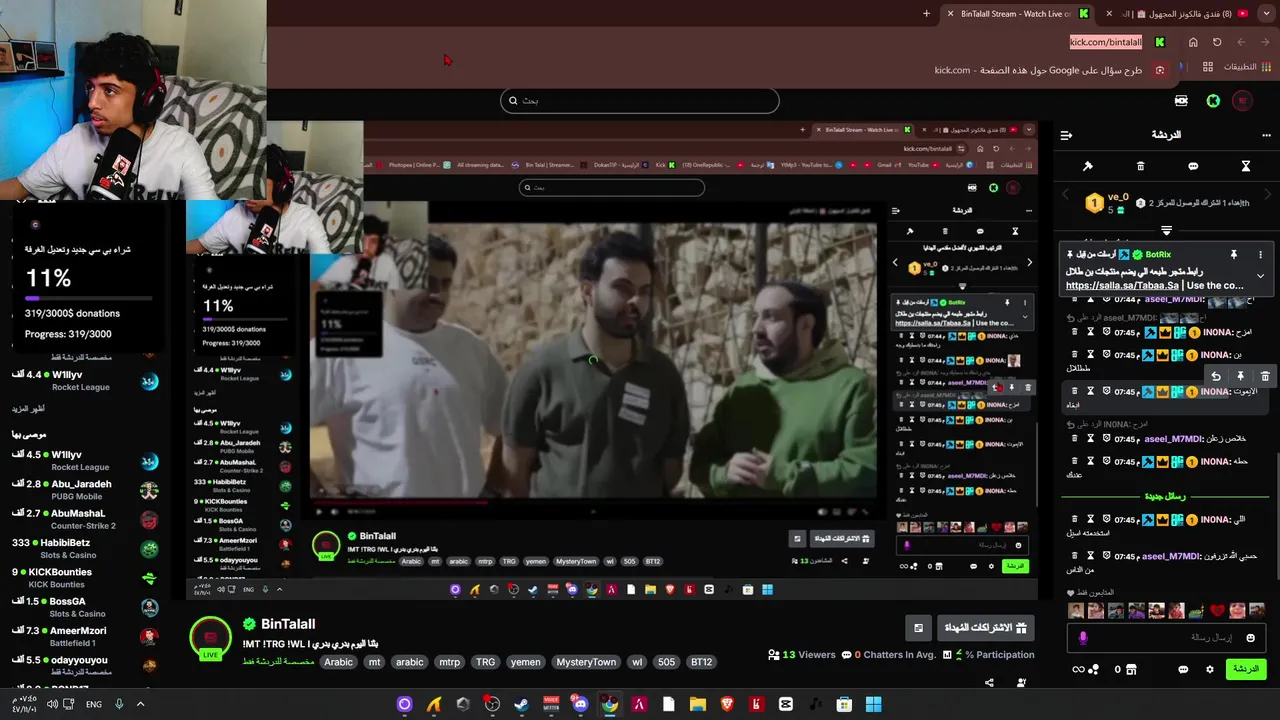Reload the browser page

coord(1217,42)
